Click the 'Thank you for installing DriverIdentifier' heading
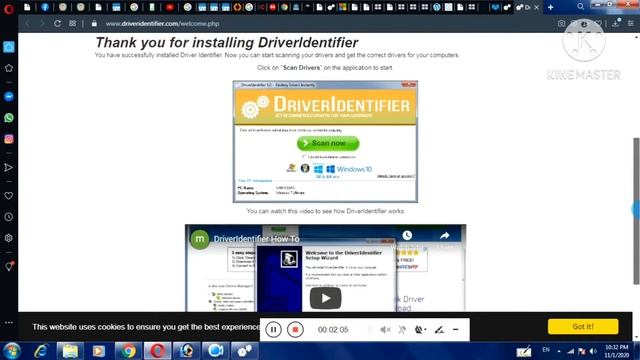This screenshot has height=360, width=640. point(227,42)
